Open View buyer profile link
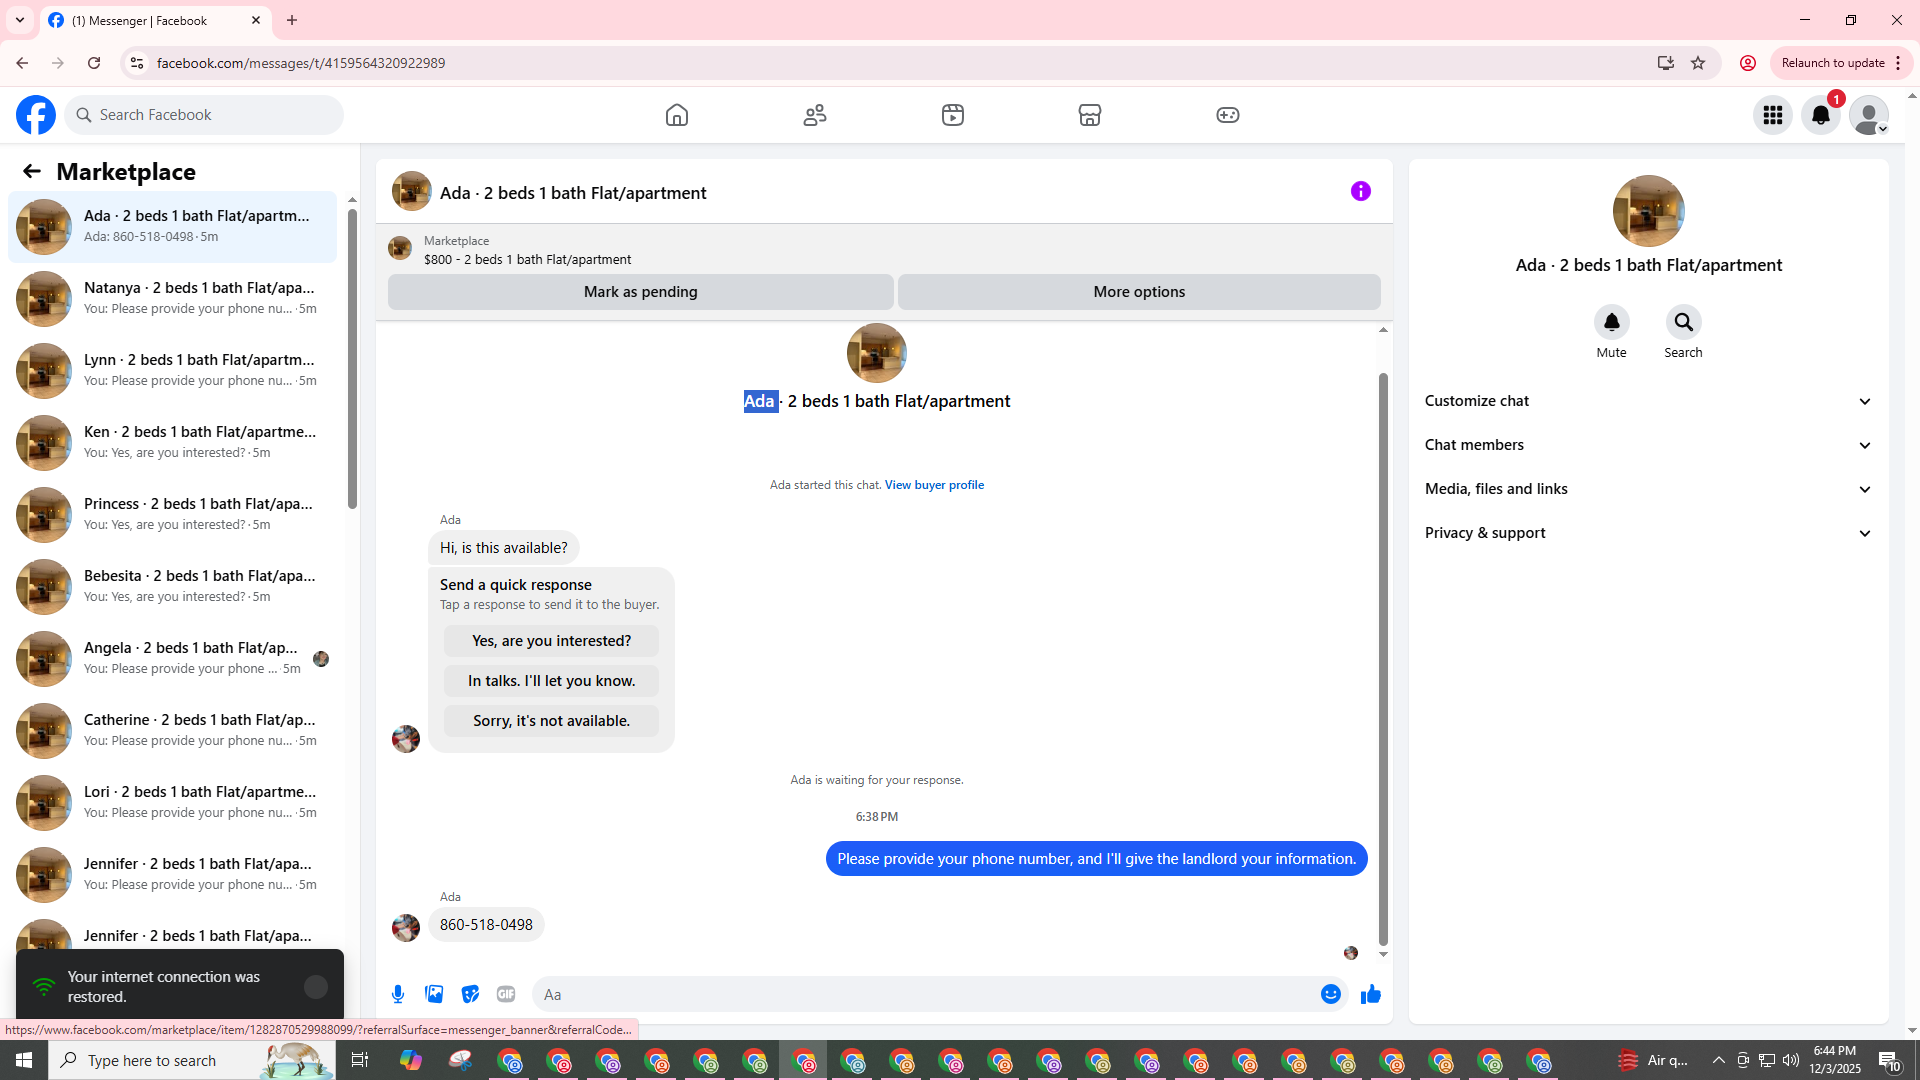This screenshot has height=1080, width=1920. pyautogui.click(x=934, y=485)
